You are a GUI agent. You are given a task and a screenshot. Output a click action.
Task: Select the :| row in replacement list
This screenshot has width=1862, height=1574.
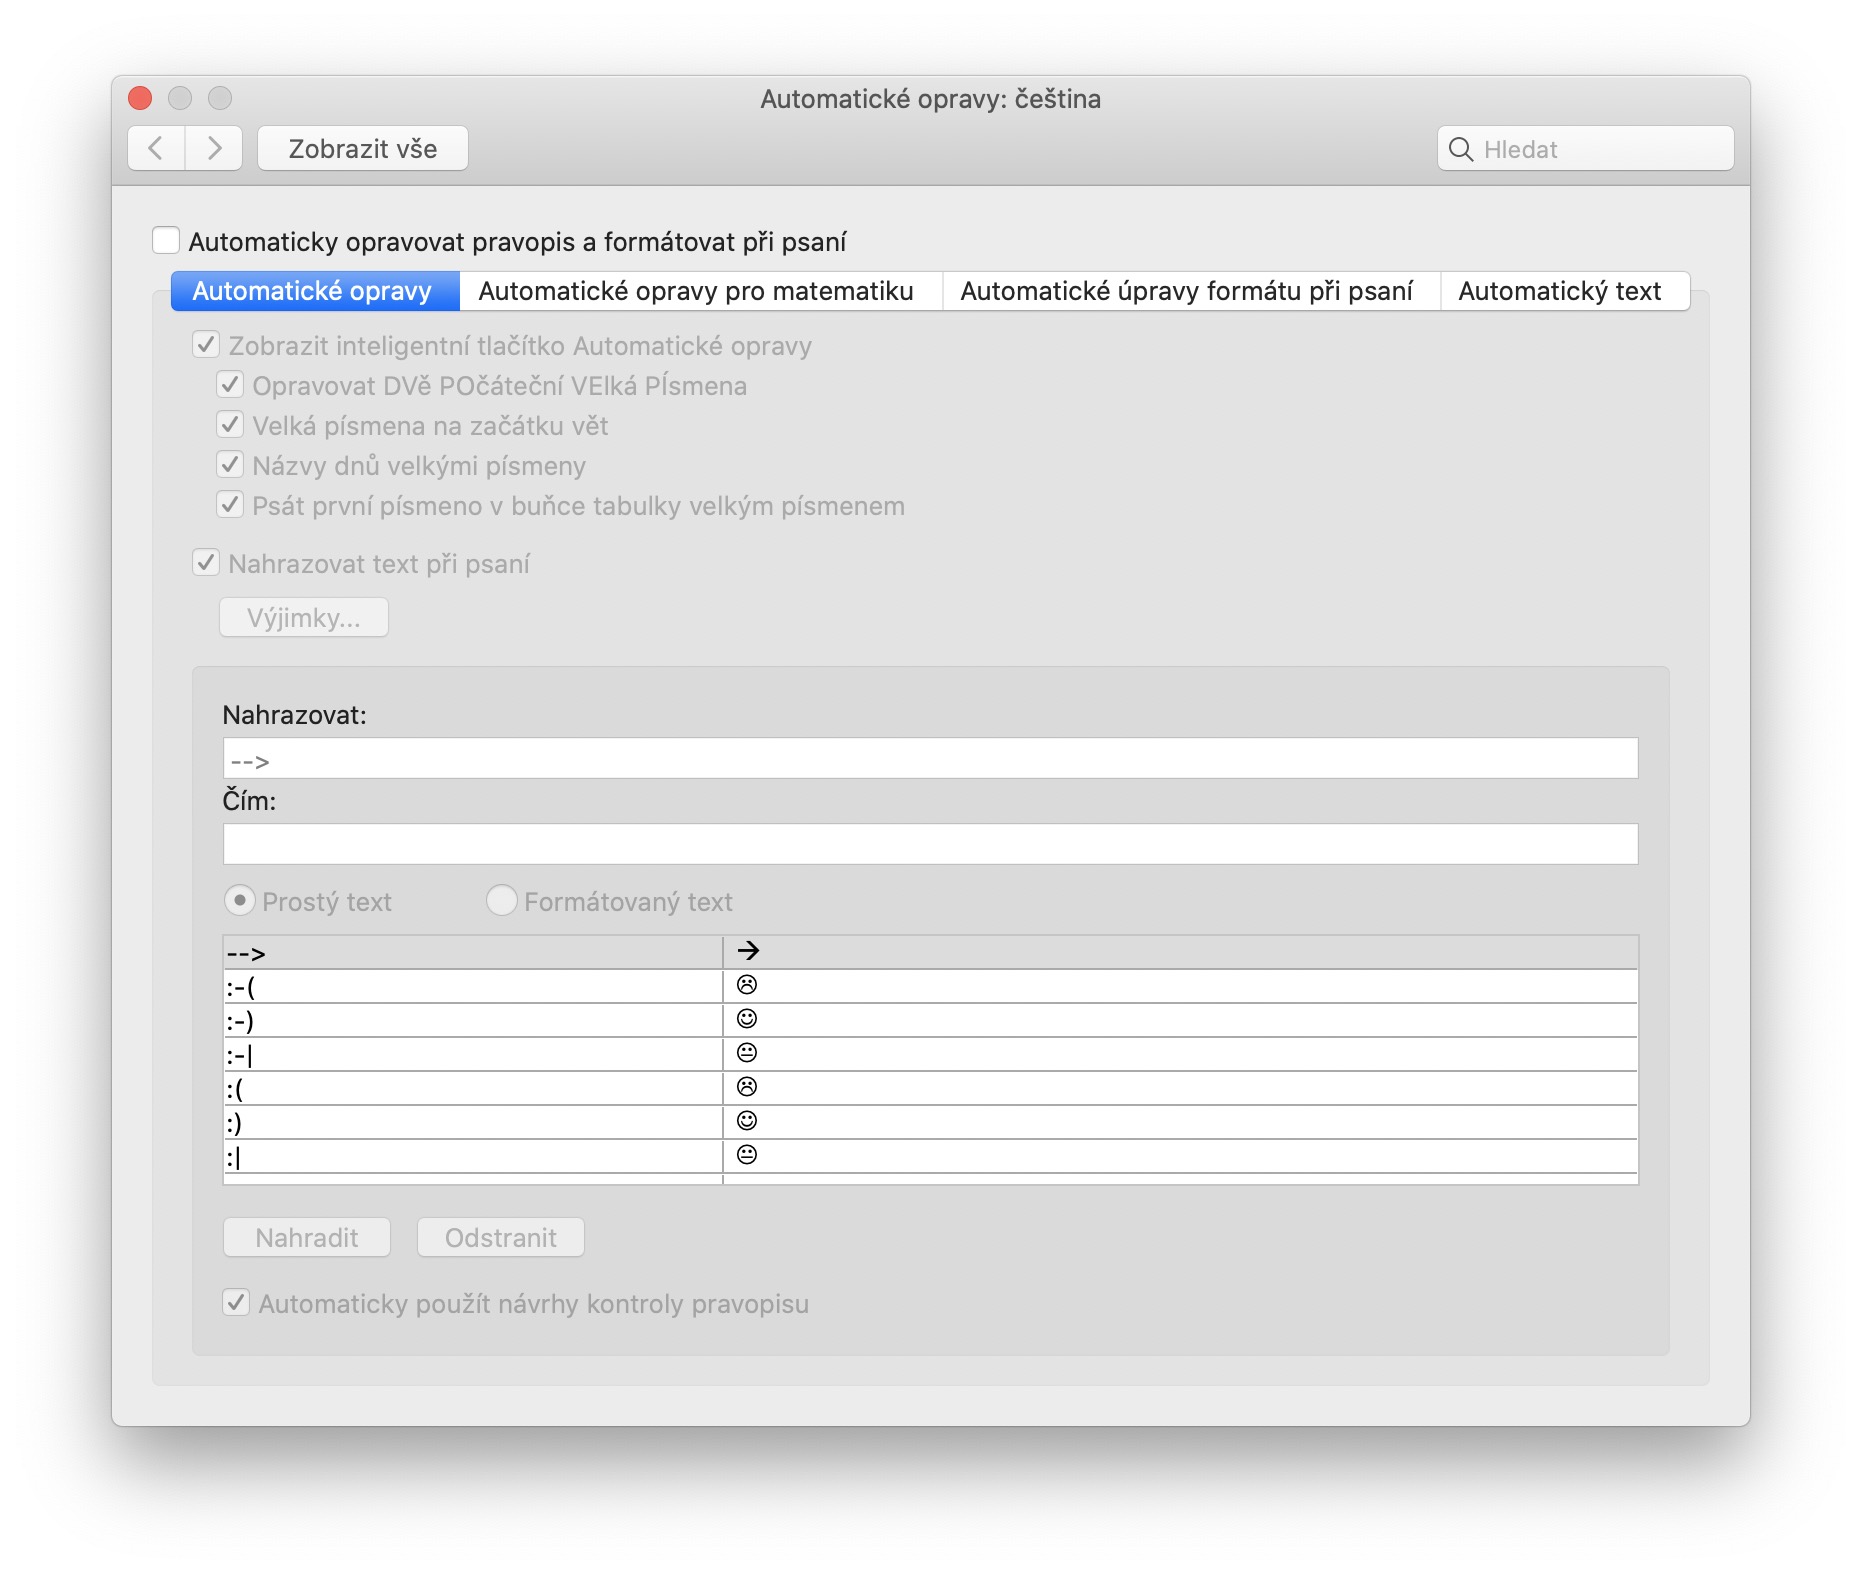tap(930, 1157)
